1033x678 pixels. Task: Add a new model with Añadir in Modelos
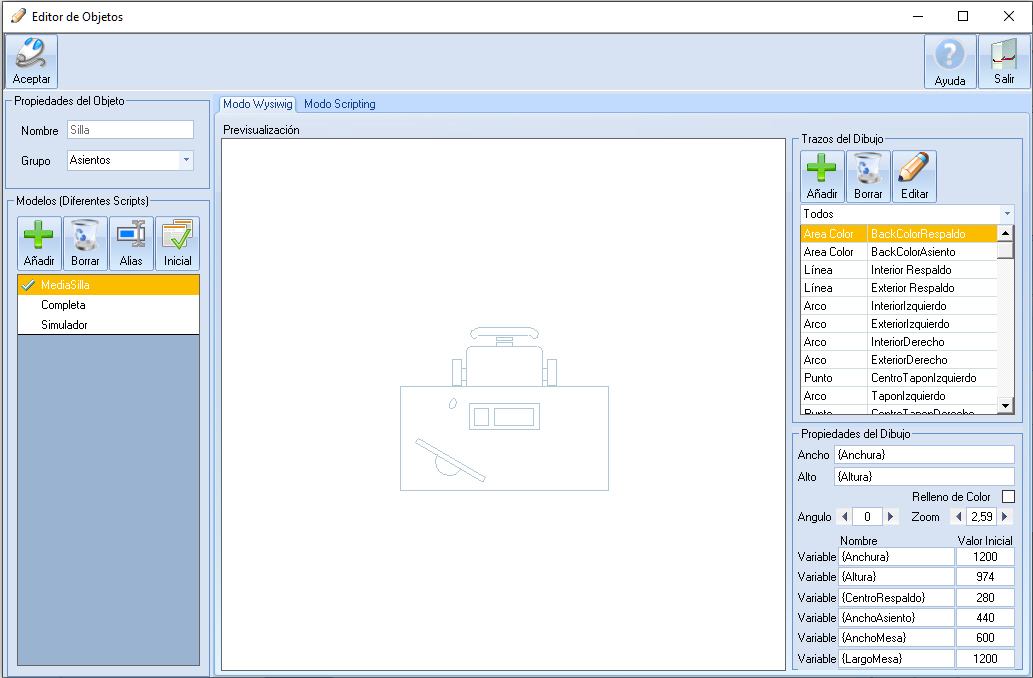[39, 243]
